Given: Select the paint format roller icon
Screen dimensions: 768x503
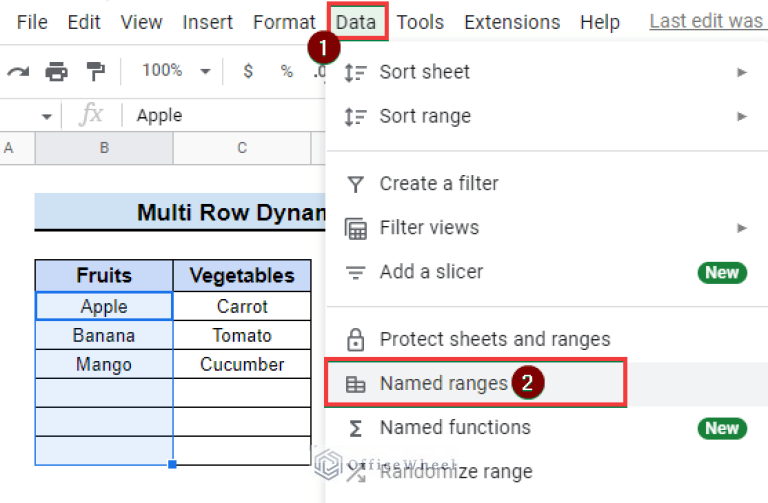Looking at the screenshot, I should [95, 71].
